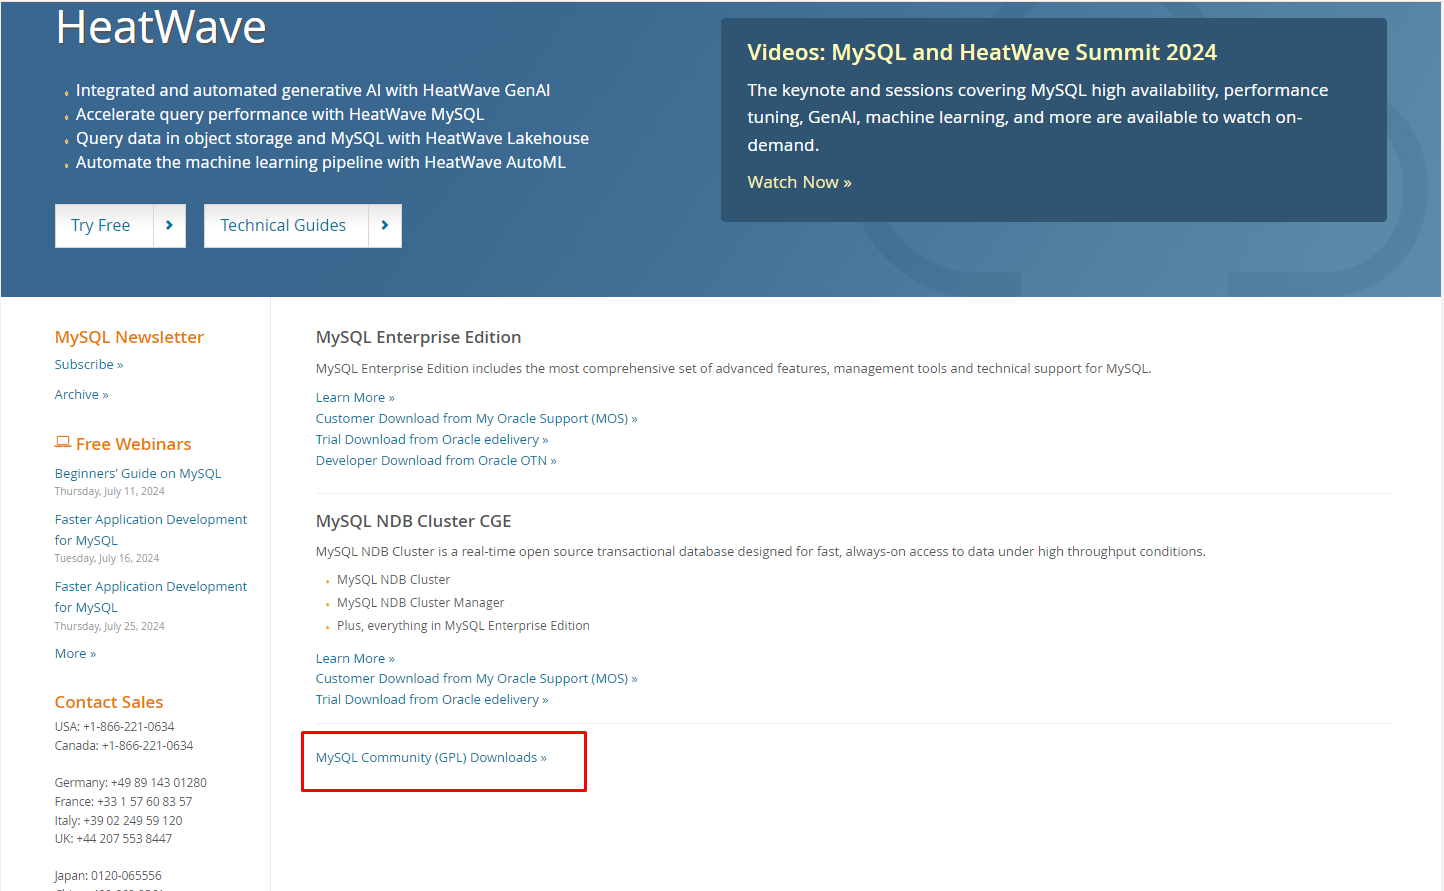The height and width of the screenshot is (891, 1444).
Task: Click the 'MySQL NDB Cluster Manager' bullet item
Action: tap(420, 603)
